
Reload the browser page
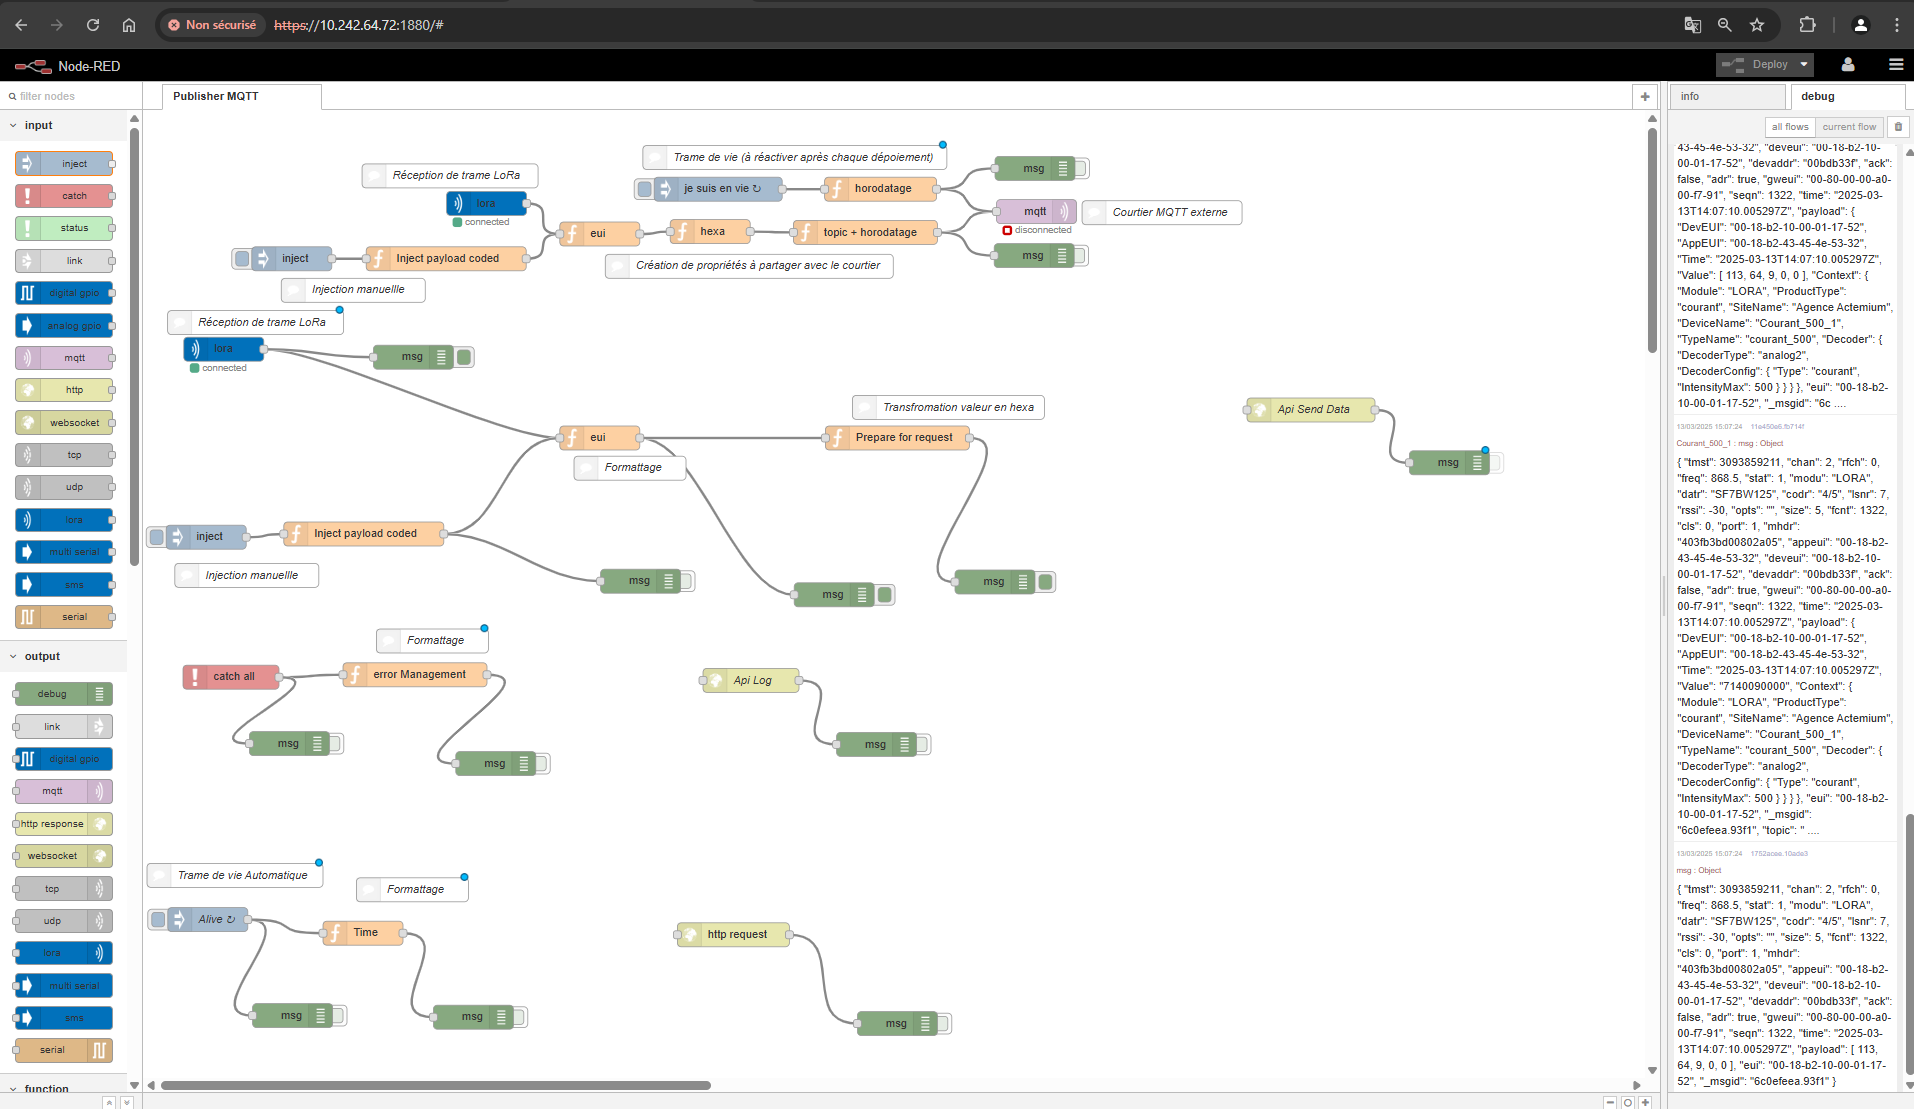[x=93, y=25]
